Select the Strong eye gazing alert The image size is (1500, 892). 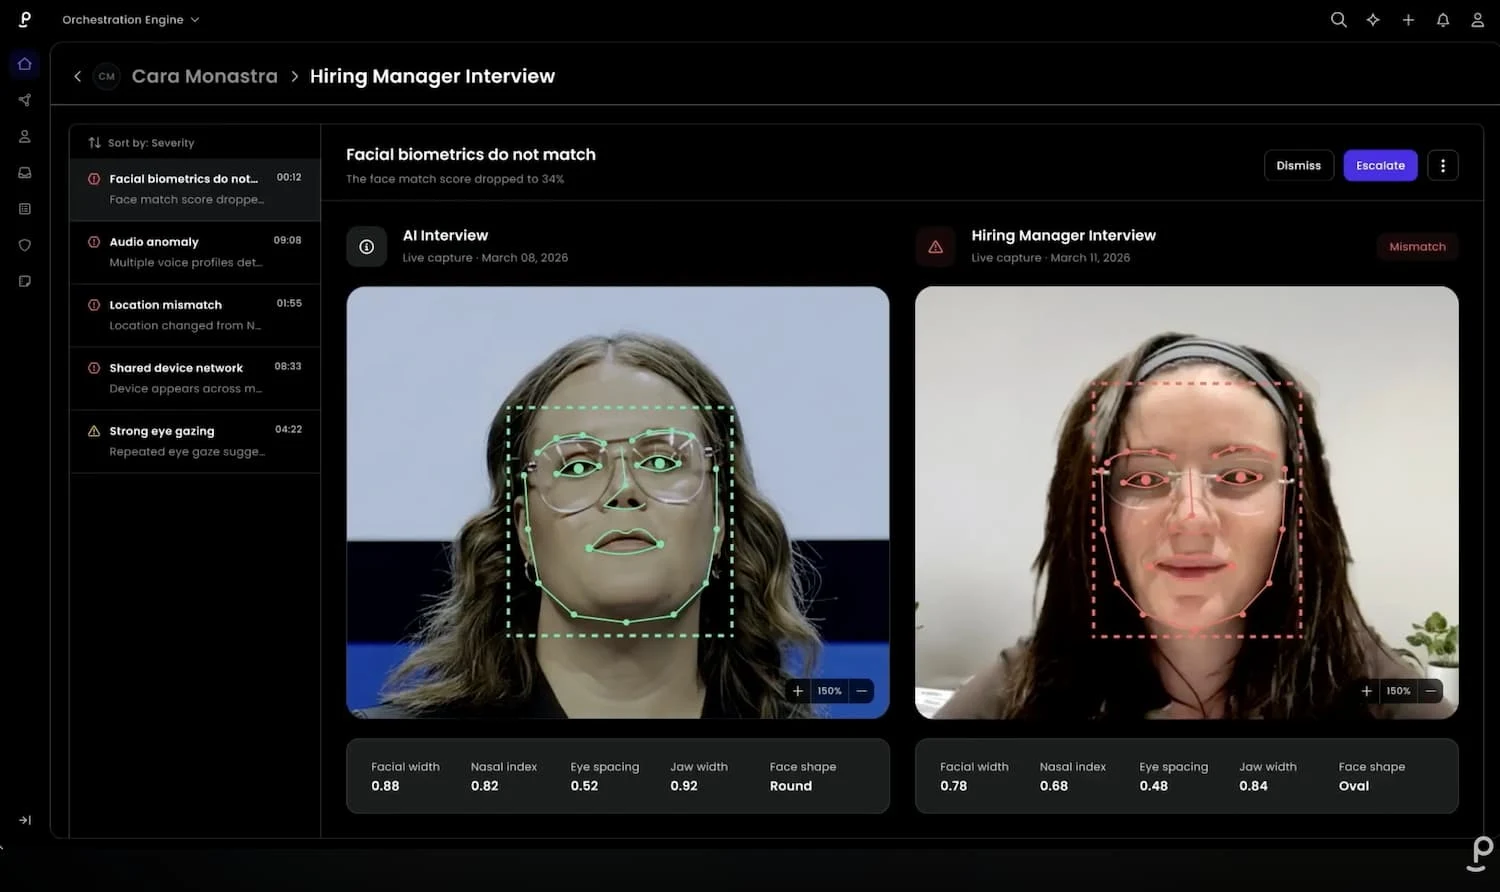coord(195,441)
